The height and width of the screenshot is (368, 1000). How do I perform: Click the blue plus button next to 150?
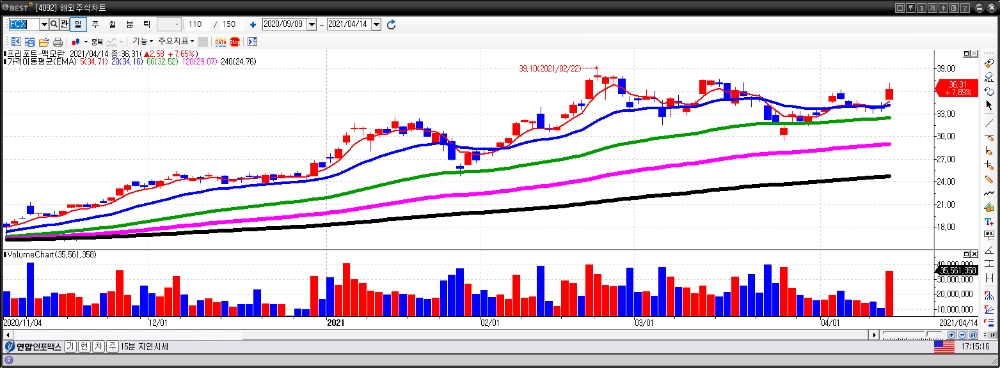(x=253, y=24)
